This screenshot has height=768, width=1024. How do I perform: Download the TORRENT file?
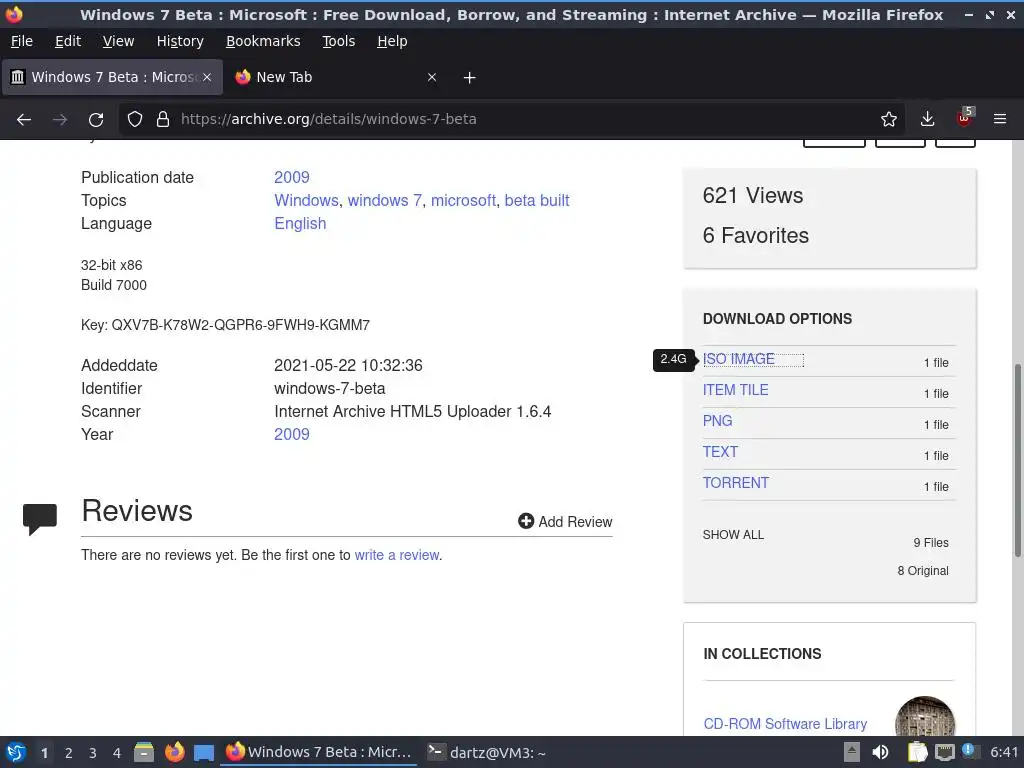[x=735, y=483]
